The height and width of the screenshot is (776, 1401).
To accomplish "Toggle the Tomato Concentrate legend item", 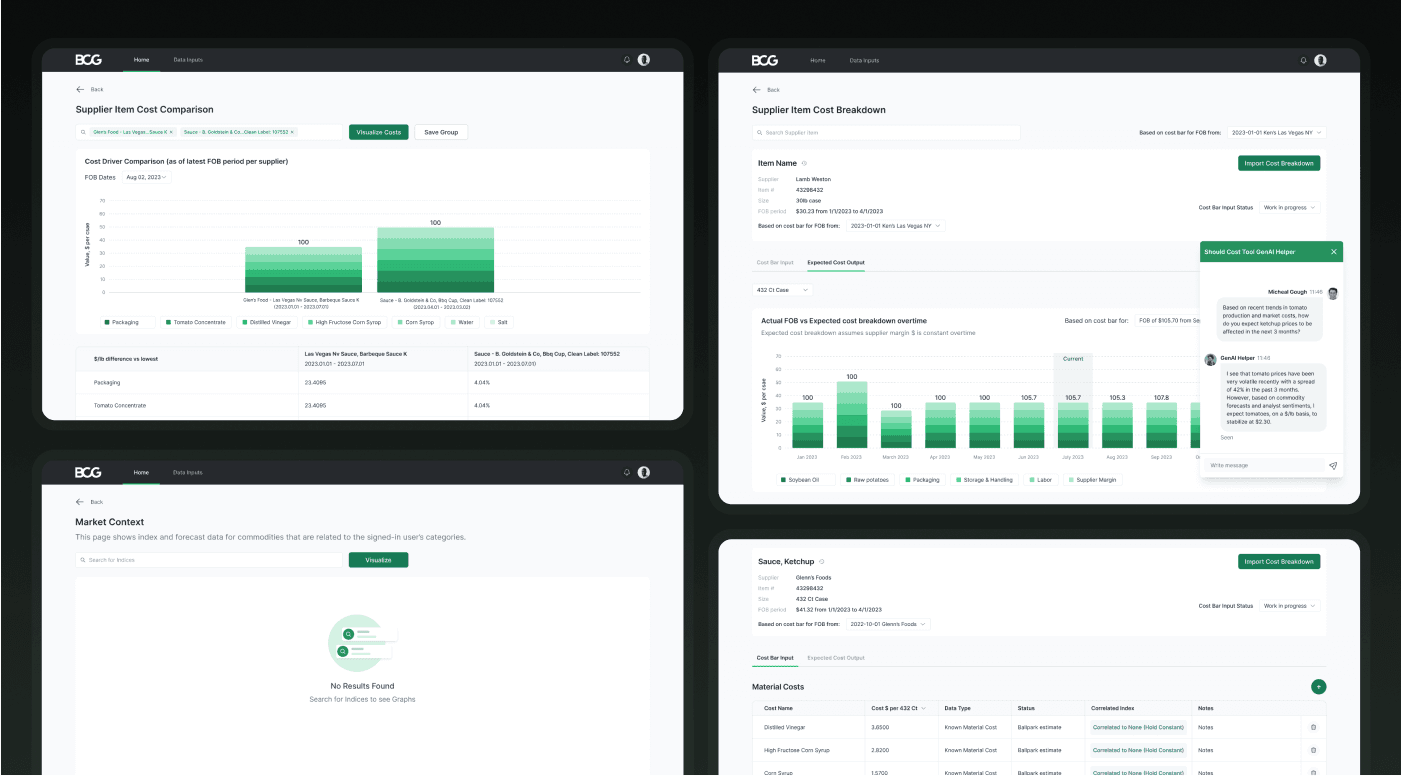I will click(196, 322).
